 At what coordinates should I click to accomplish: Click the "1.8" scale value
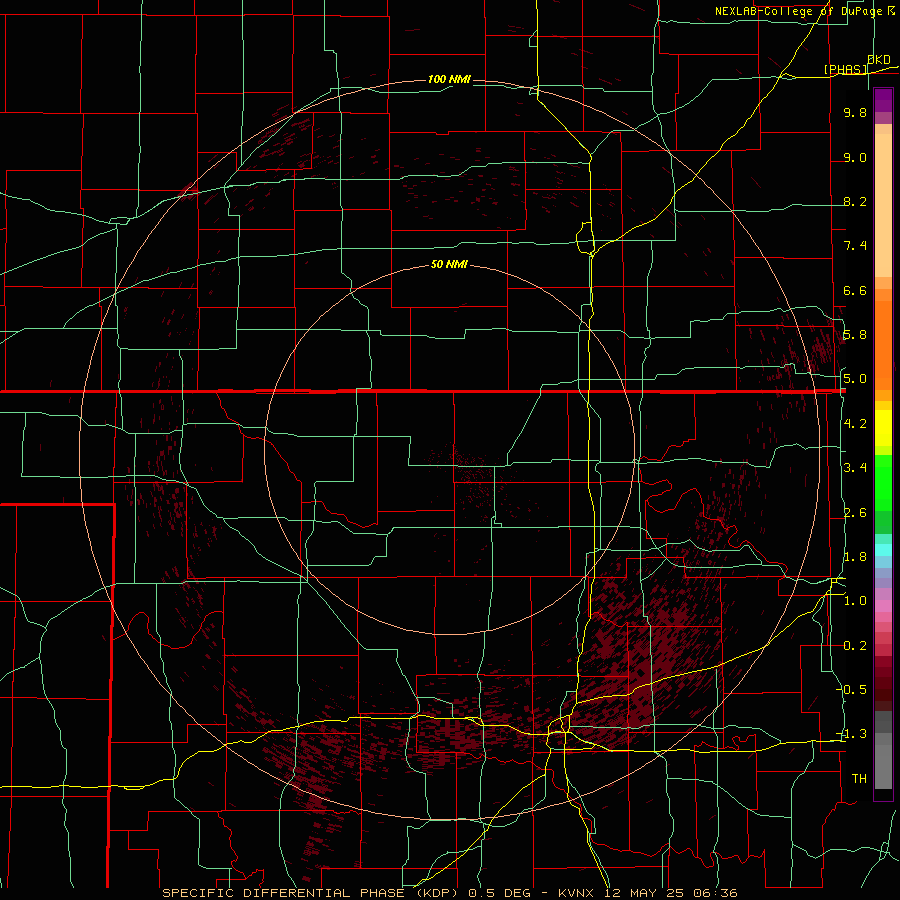tap(855, 557)
